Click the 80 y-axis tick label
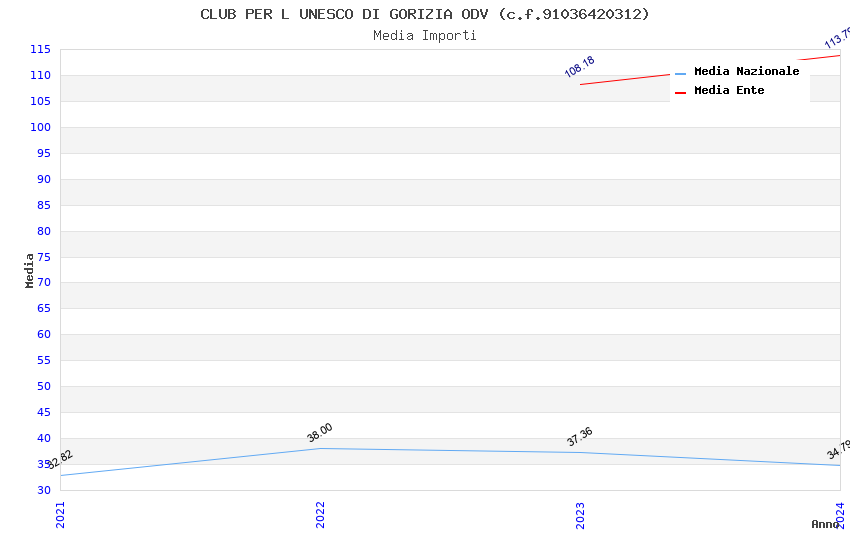850x550 pixels. pos(43,231)
